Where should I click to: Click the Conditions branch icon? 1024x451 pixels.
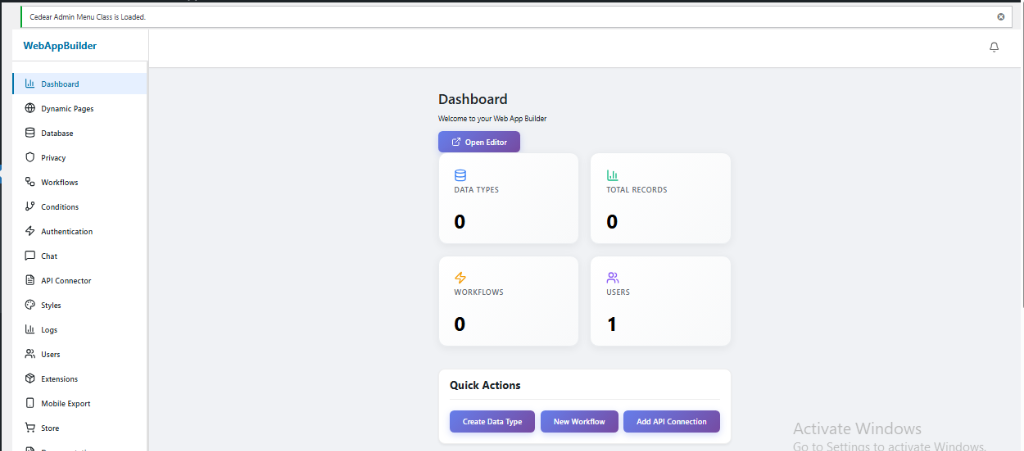point(29,206)
